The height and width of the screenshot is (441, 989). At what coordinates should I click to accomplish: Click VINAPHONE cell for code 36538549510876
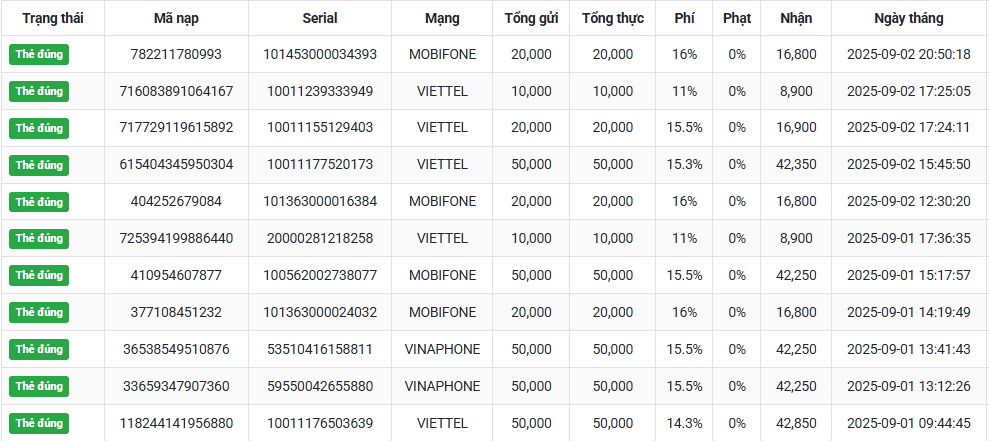(x=442, y=349)
